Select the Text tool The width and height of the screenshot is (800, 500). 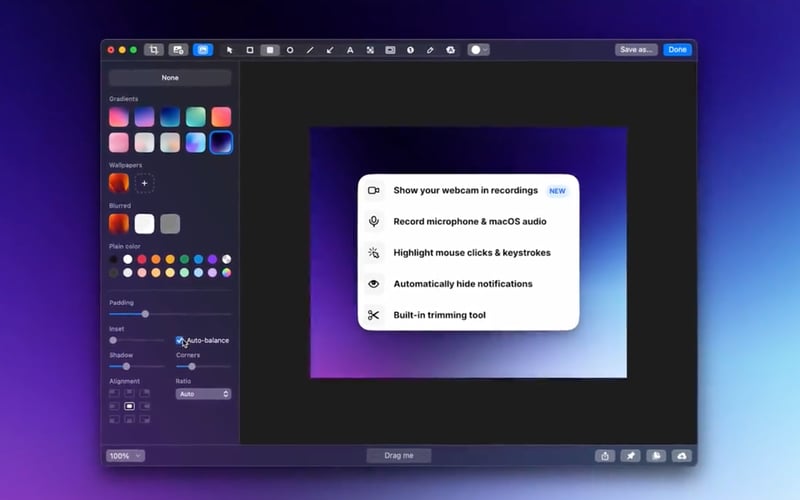coord(350,50)
